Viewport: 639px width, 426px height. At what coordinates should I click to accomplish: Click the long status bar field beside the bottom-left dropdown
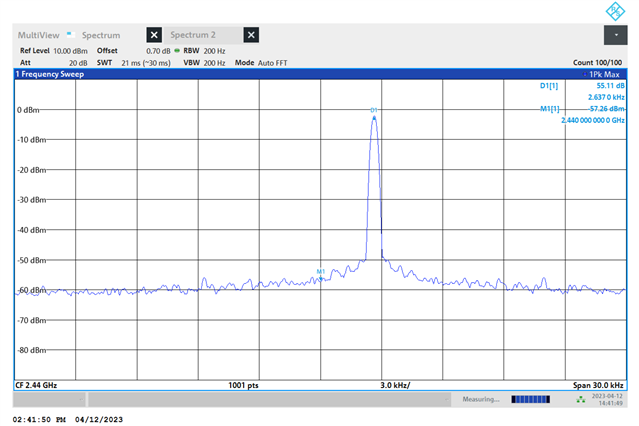[x=270, y=400]
